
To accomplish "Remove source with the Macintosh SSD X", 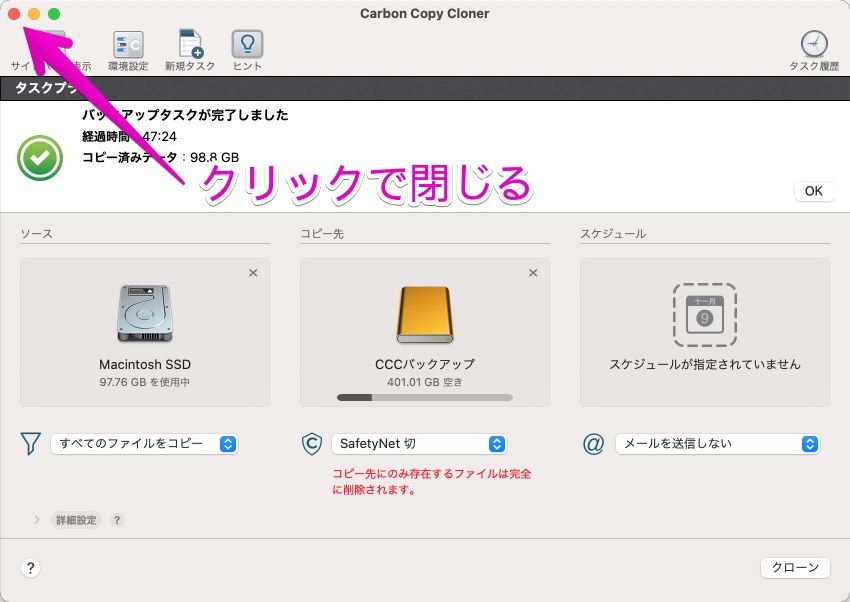I will 253,273.
